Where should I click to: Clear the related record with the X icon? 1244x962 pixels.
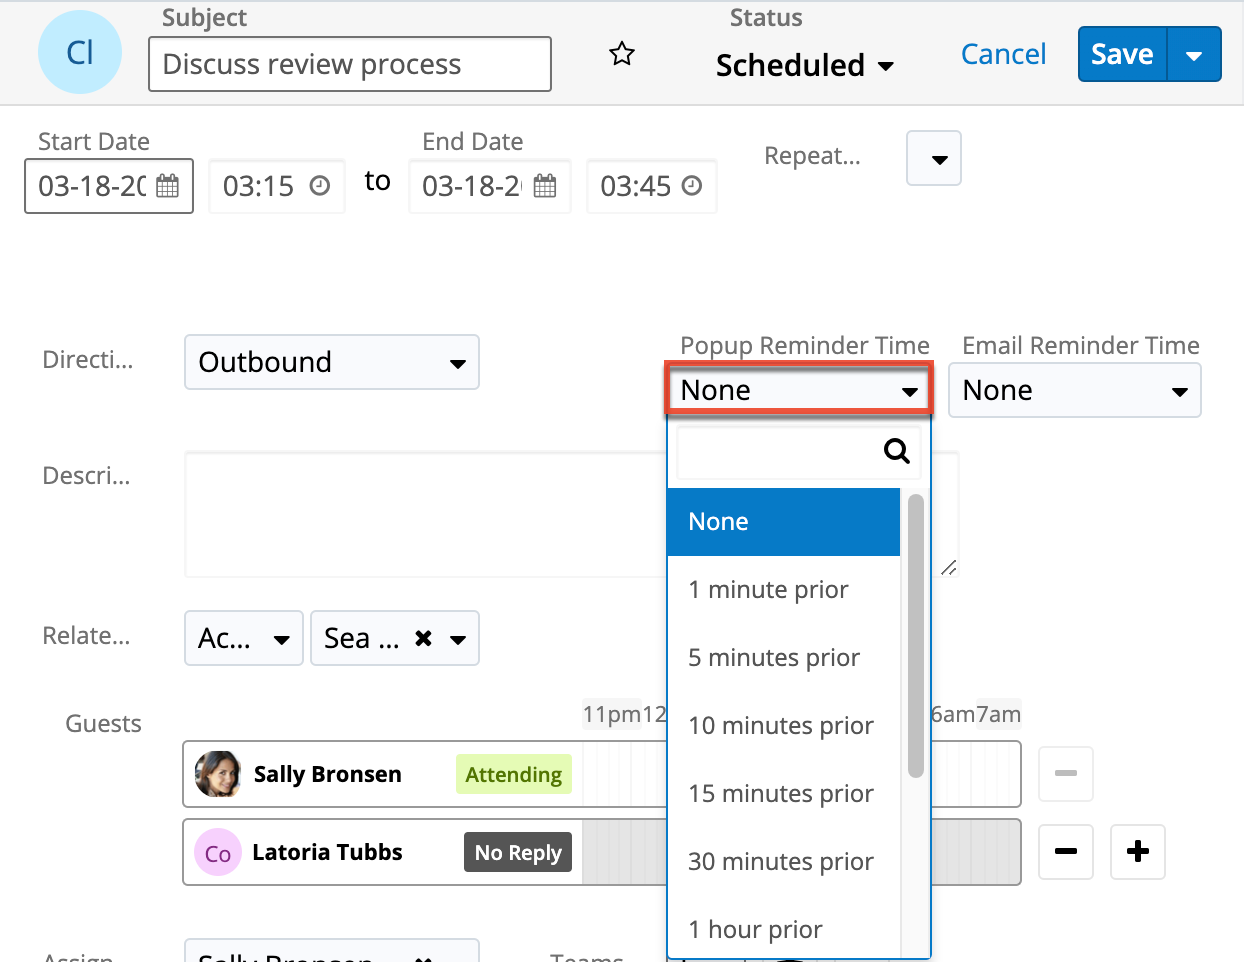[x=424, y=638]
